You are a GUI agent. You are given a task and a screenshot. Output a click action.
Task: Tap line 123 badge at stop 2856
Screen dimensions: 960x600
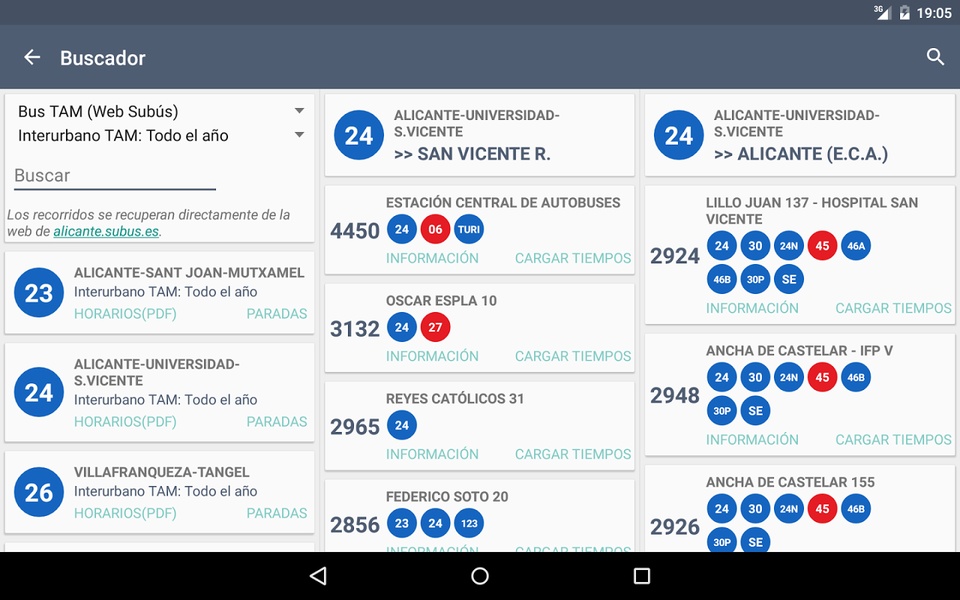tap(469, 523)
